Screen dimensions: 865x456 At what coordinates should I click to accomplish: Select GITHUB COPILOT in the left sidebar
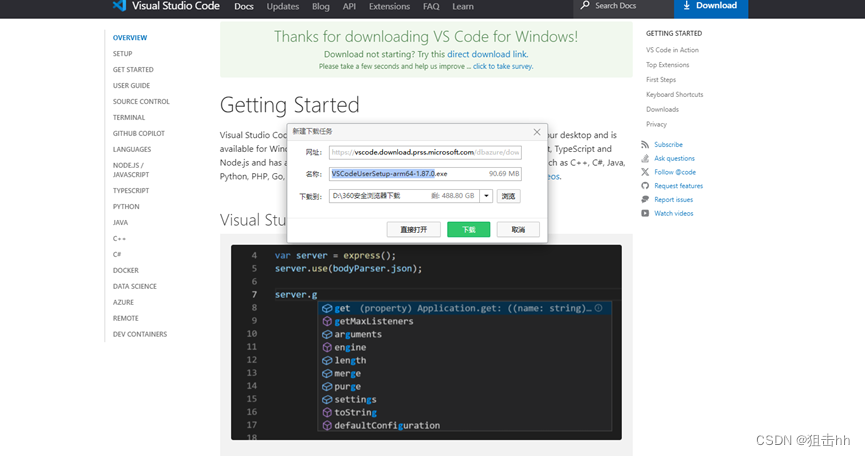pyautogui.click(x=138, y=133)
